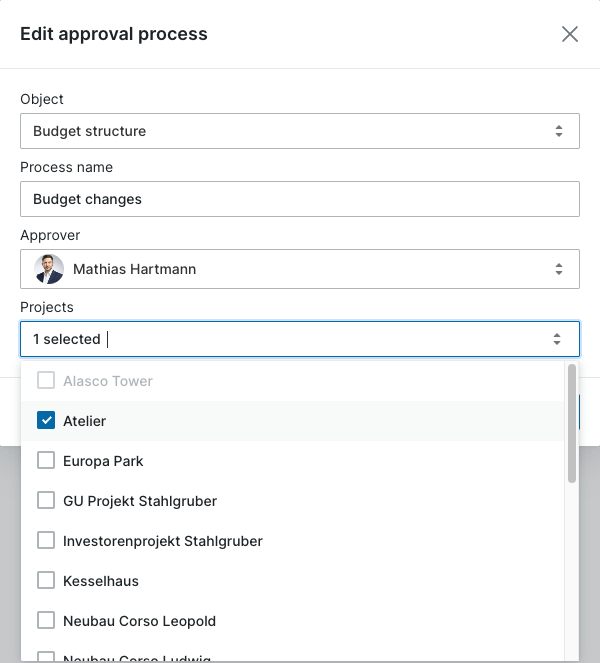Click the Approver field's up-down arrows icon
600x663 pixels.
[x=559, y=269]
